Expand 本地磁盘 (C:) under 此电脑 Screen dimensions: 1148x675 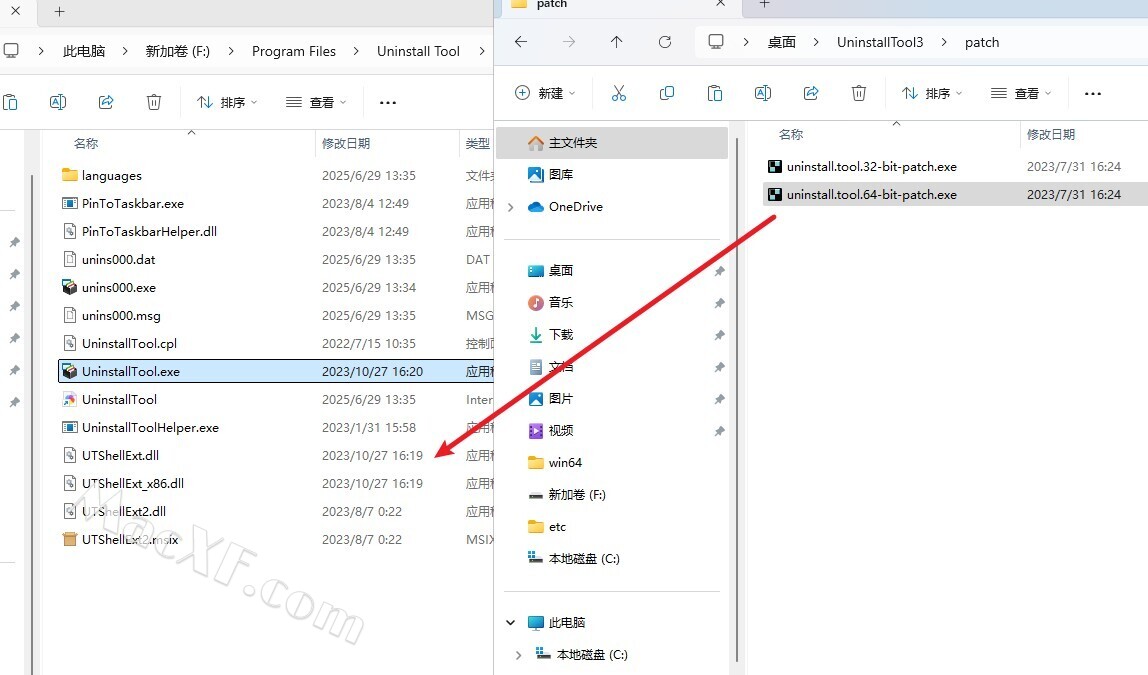(x=518, y=655)
